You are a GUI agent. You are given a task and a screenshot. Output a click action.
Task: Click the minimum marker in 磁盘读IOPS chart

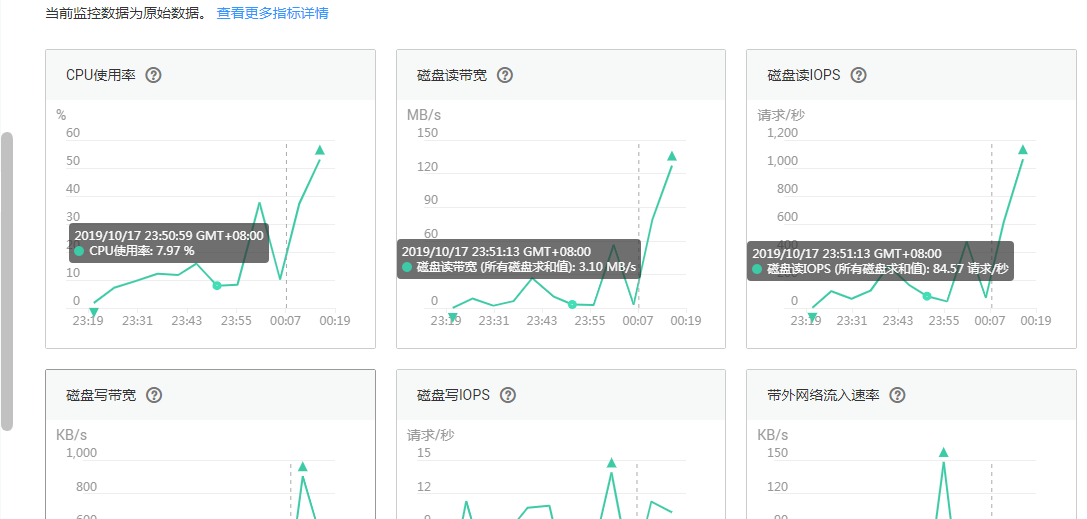coord(812,317)
